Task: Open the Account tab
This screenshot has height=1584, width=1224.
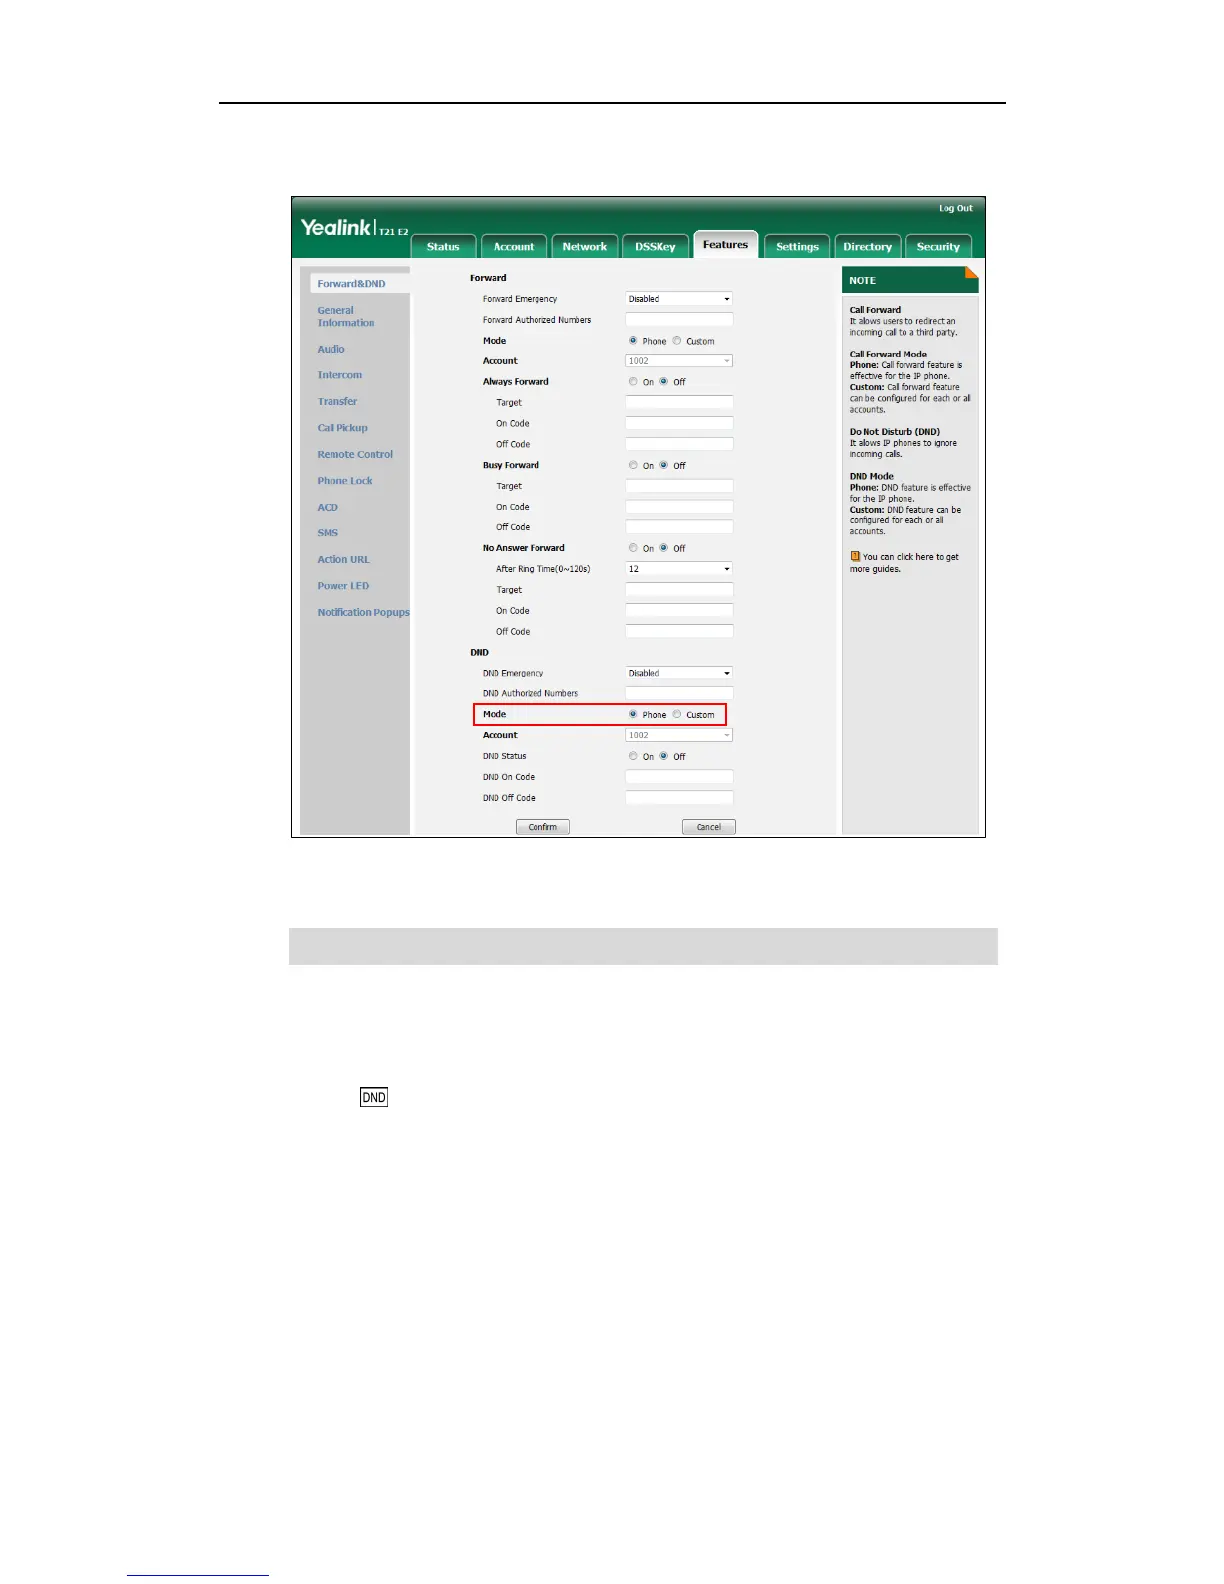Action: click(514, 246)
